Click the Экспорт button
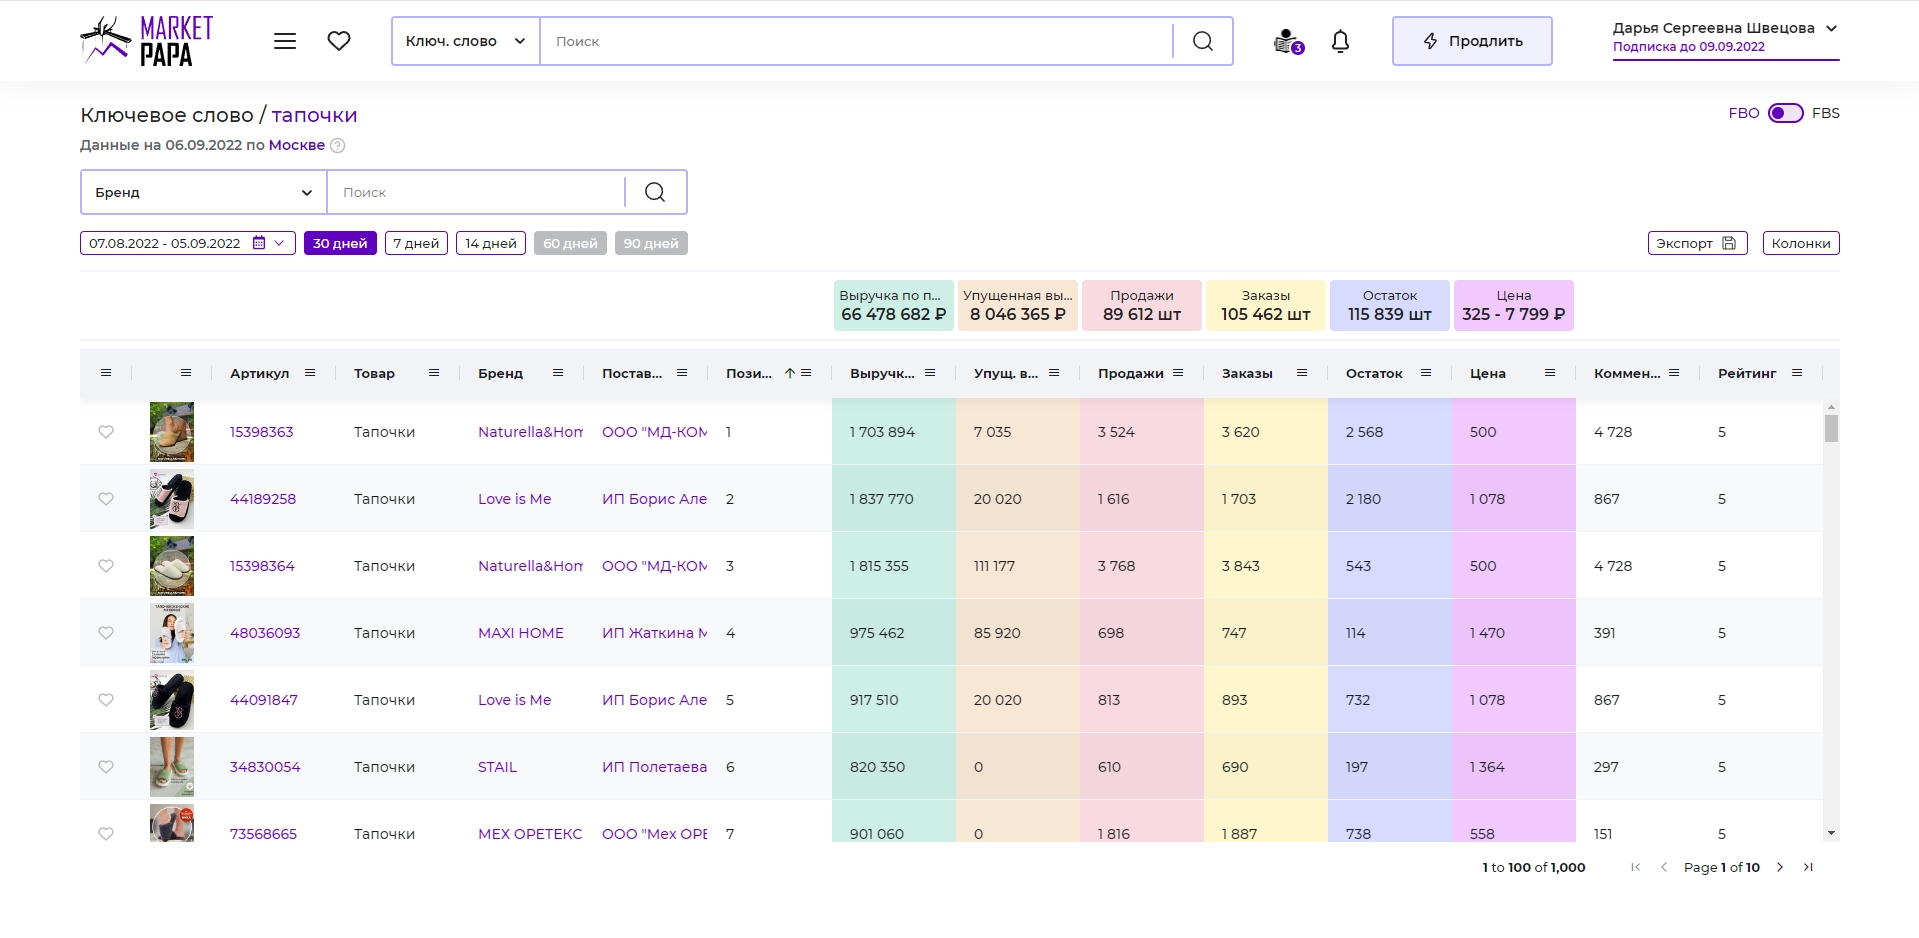The width and height of the screenshot is (1919, 938). [x=1697, y=243]
